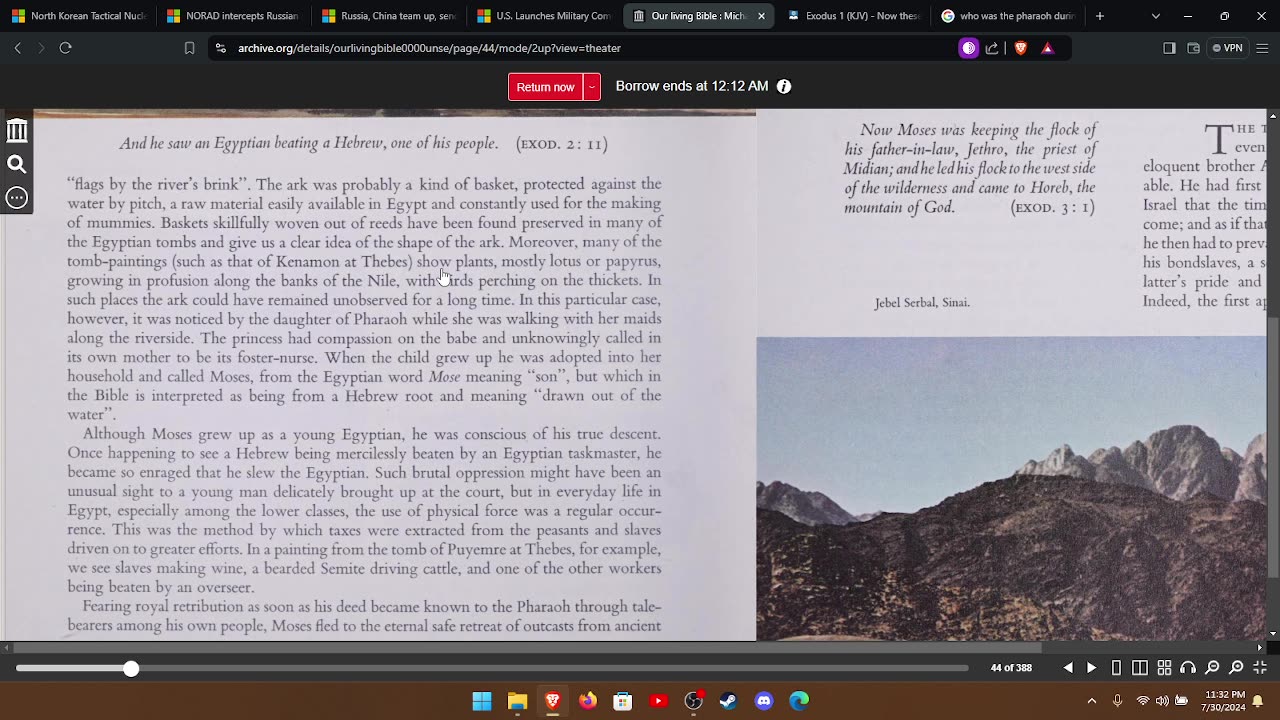Click the page navigation slider handle

(131, 668)
